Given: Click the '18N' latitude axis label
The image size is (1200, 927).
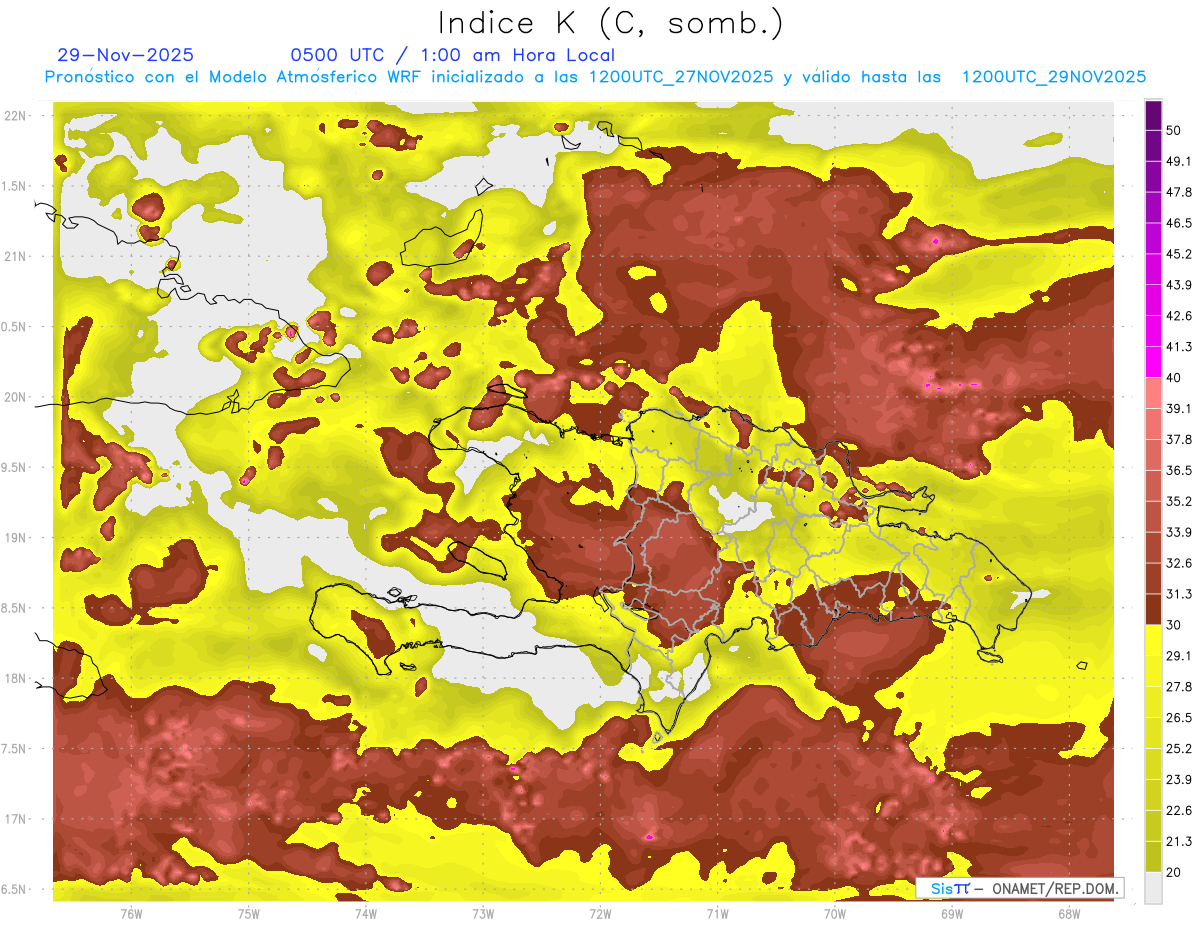Looking at the screenshot, I should coord(15,678).
